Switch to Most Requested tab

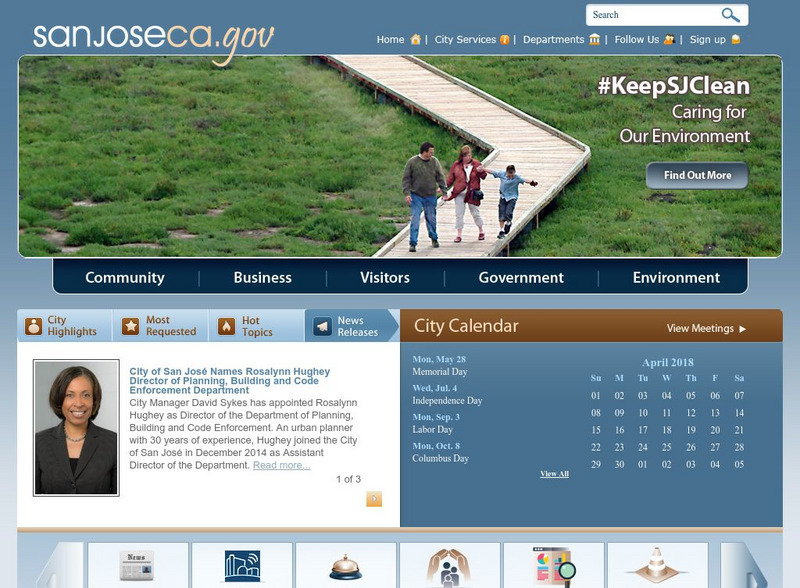coord(161,325)
